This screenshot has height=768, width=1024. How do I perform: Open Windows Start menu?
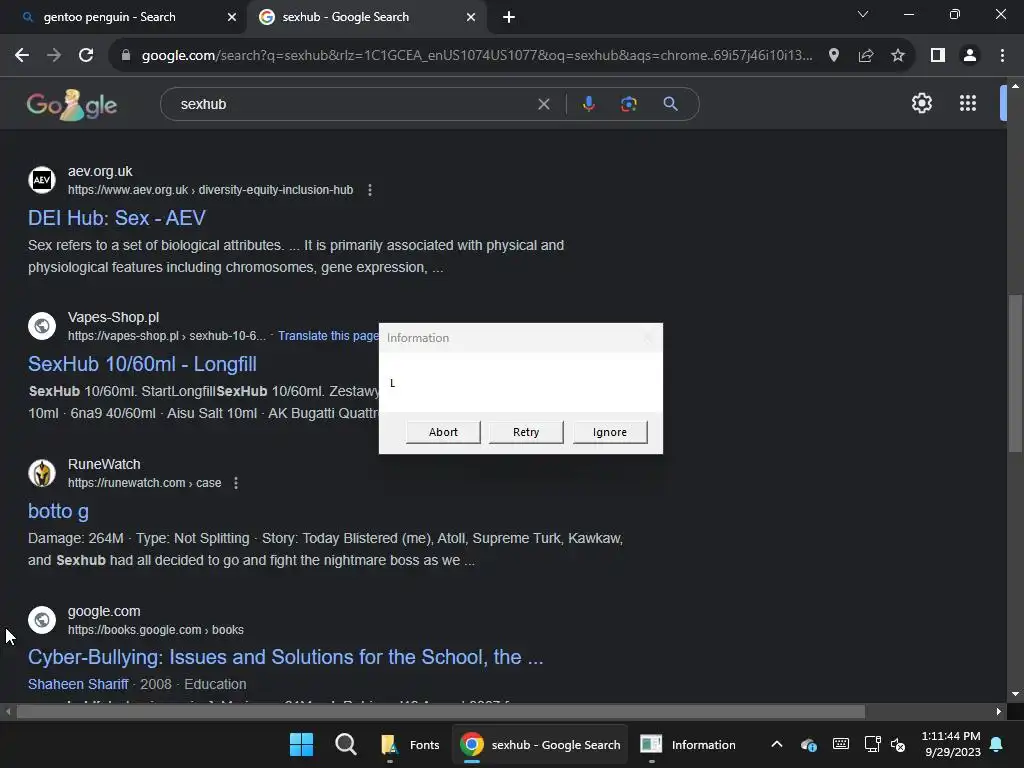point(301,744)
